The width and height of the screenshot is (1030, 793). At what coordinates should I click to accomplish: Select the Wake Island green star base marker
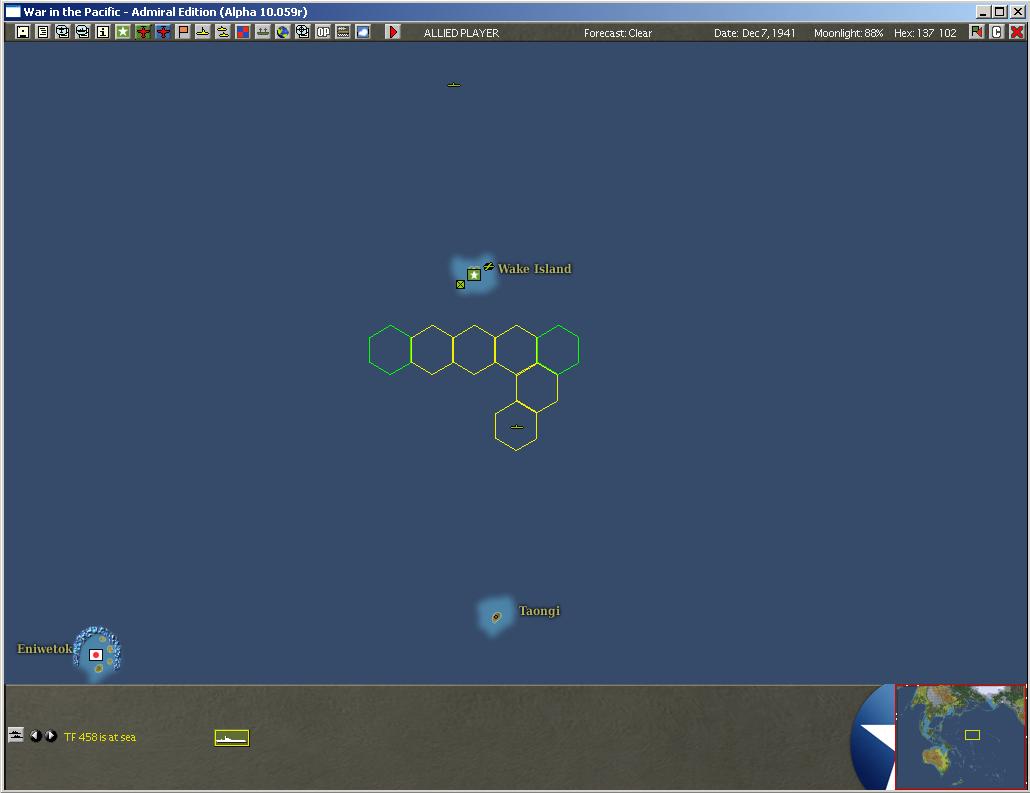[474, 275]
